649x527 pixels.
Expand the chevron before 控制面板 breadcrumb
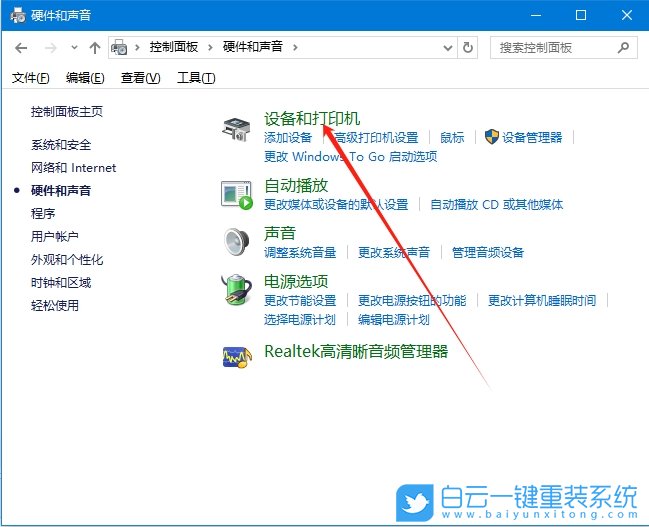[137, 48]
